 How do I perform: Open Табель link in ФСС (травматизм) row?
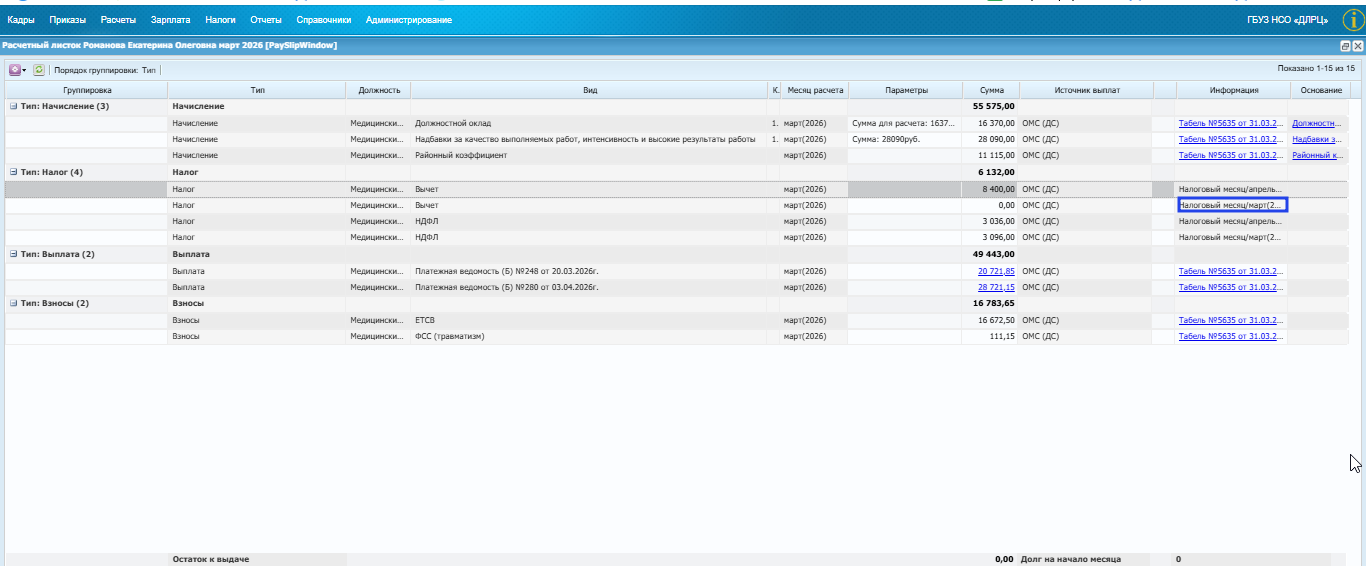coord(1230,336)
